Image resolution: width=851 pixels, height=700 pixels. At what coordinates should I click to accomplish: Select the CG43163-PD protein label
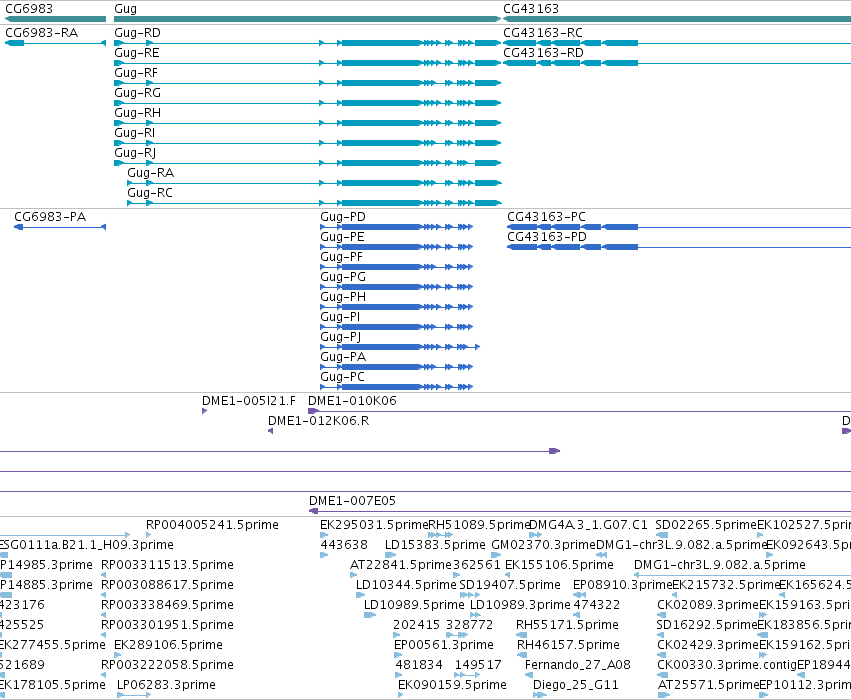click(547, 237)
